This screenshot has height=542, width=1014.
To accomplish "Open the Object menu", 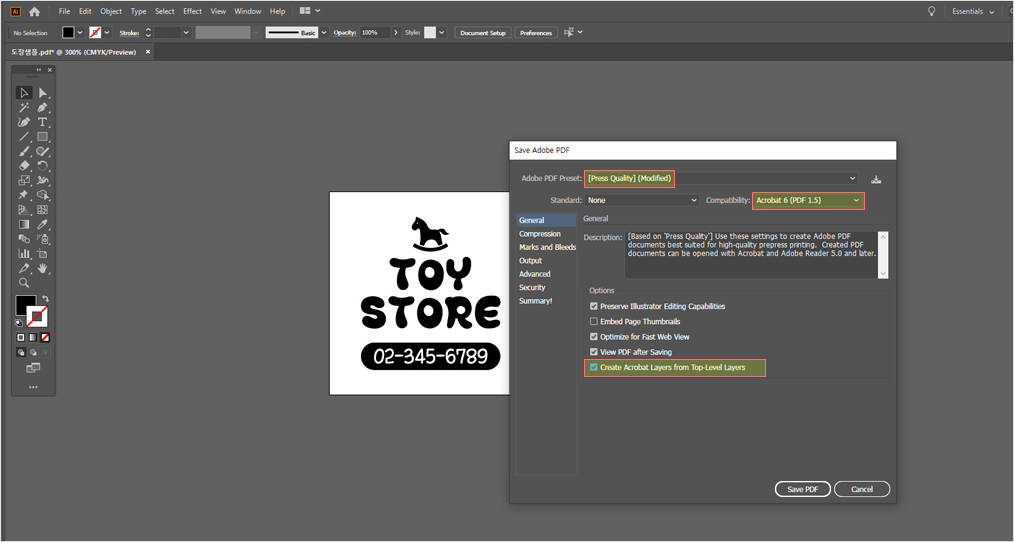I will coord(111,11).
